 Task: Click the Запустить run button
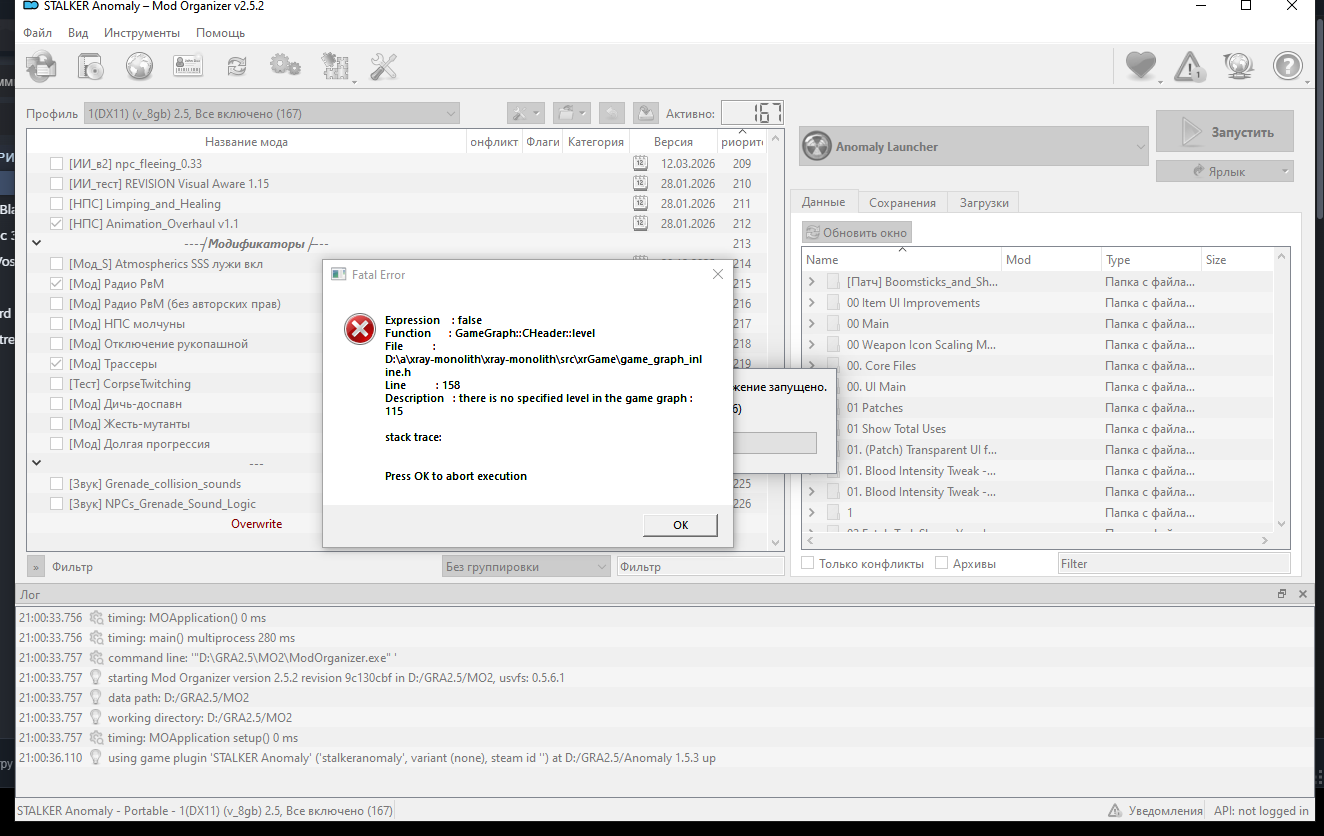coord(1224,132)
